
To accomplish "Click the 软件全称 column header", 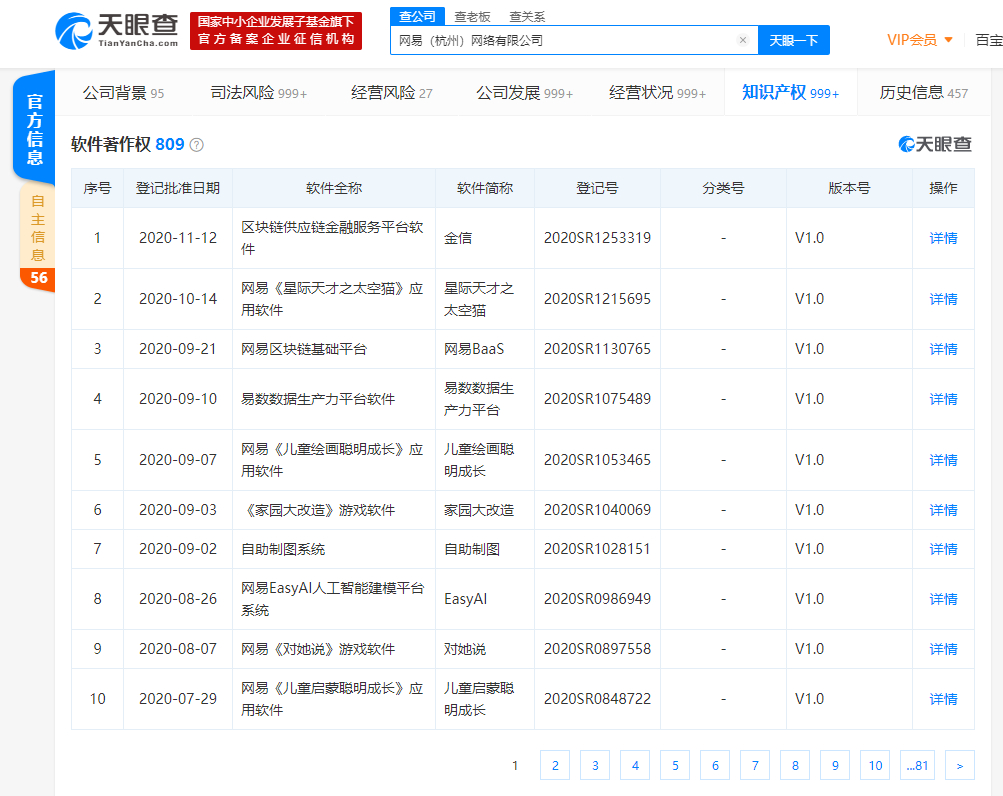I will coord(334,188).
